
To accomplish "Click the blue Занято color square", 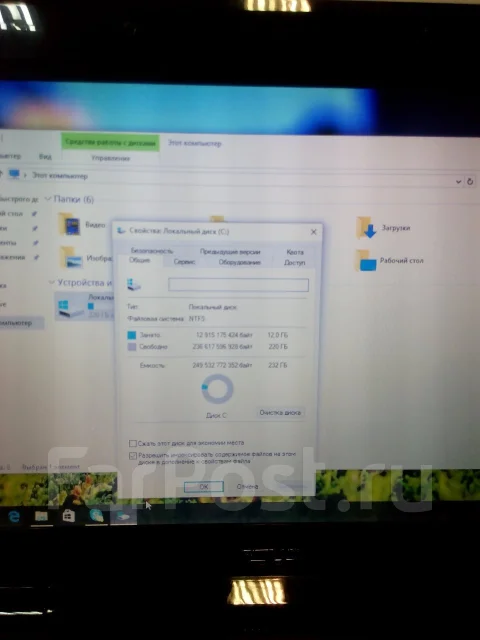I will coord(131,335).
